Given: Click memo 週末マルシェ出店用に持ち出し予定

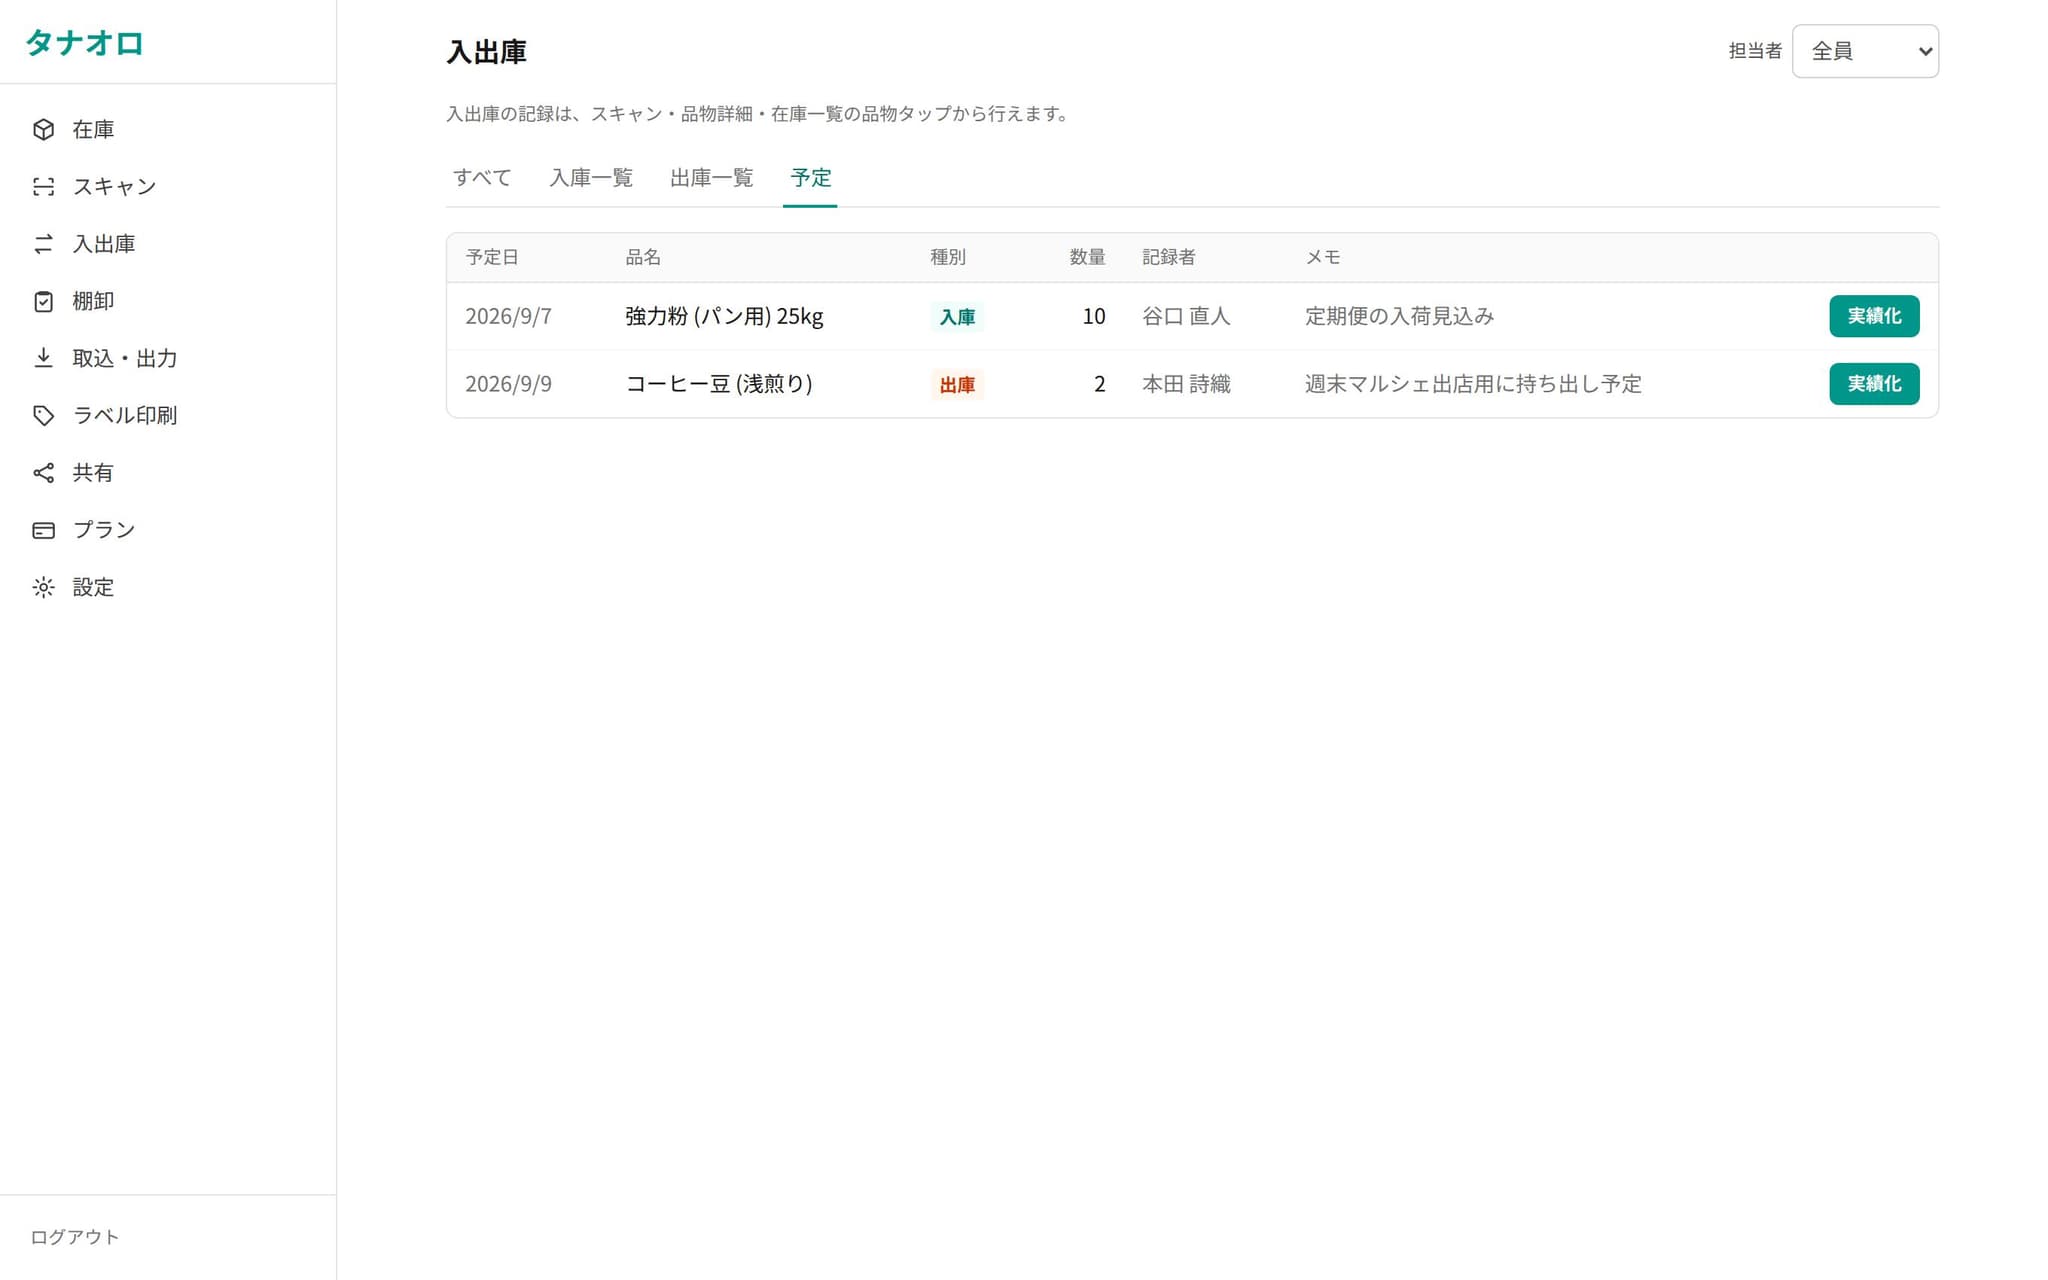Looking at the screenshot, I should (x=1473, y=384).
